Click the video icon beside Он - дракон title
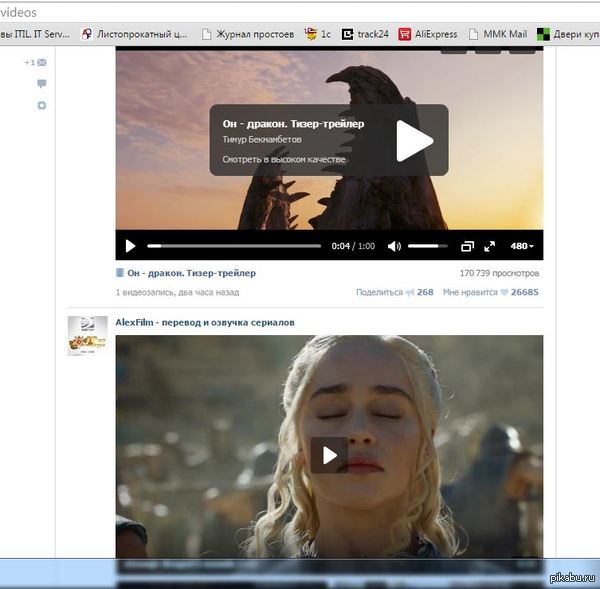The height and width of the screenshot is (589, 600). (x=120, y=273)
